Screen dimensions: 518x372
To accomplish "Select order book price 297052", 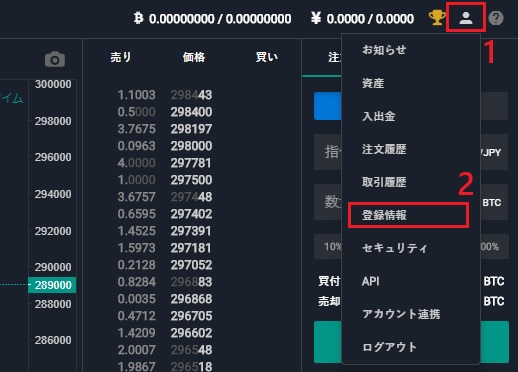I will pyautogui.click(x=191, y=265).
